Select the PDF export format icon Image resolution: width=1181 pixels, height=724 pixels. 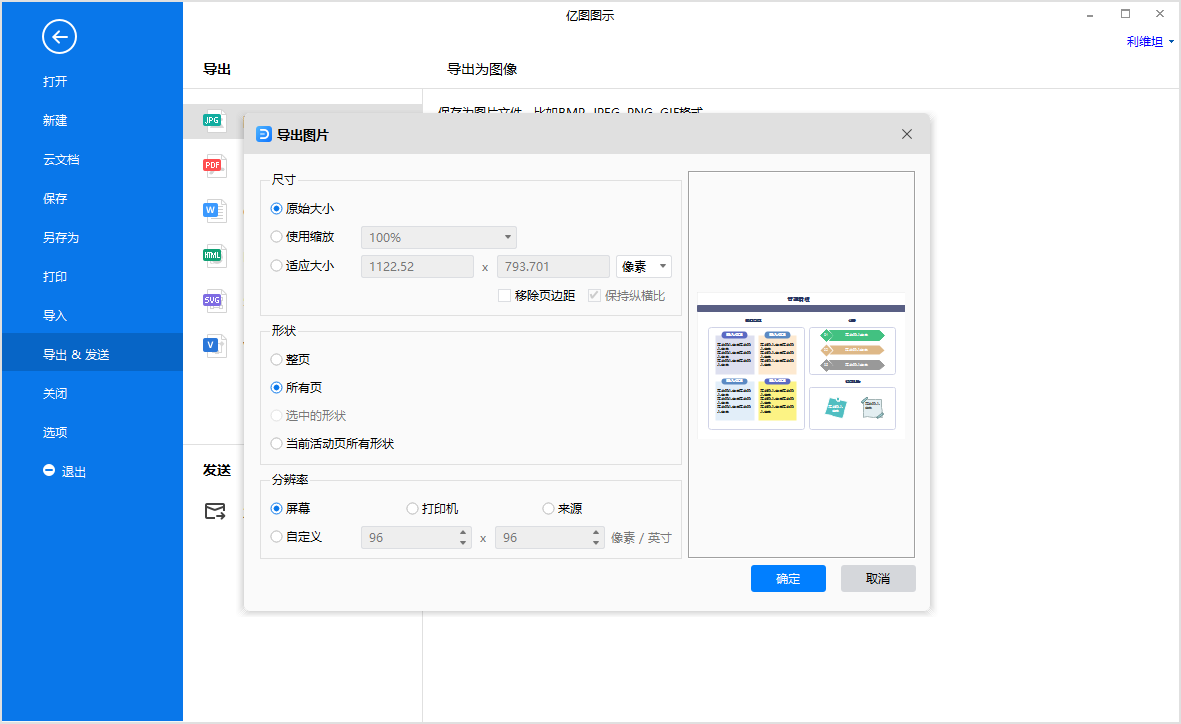[214, 165]
